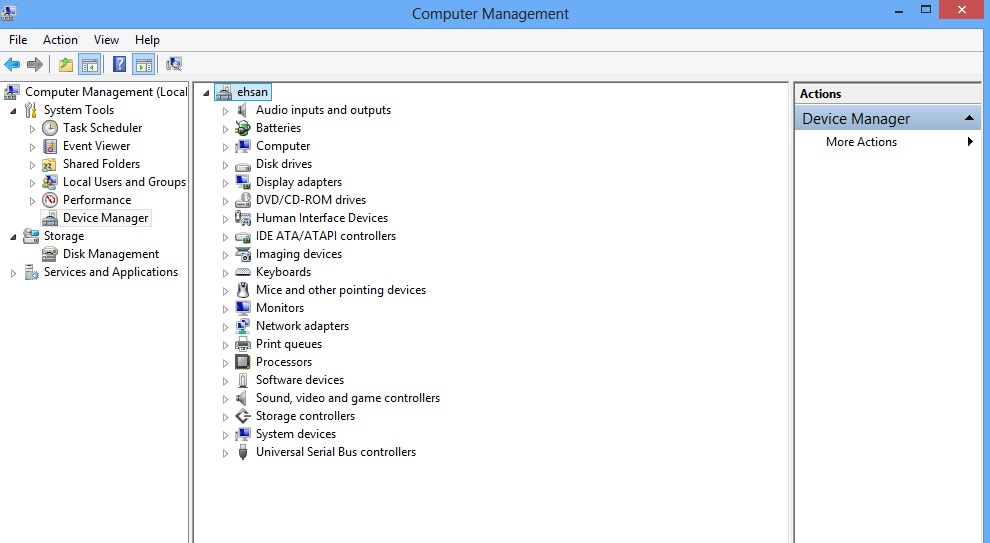This screenshot has width=990, height=543.
Task: Select Disk Management under Storage
Action: (x=110, y=254)
